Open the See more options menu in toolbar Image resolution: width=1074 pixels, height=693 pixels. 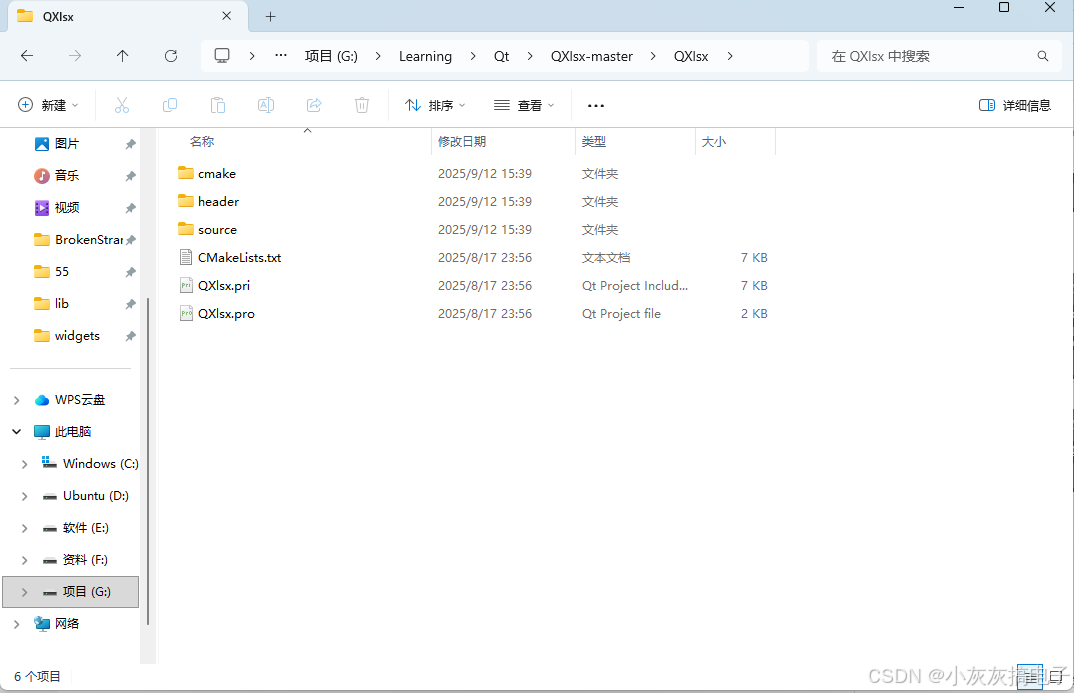click(x=596, y=105)
